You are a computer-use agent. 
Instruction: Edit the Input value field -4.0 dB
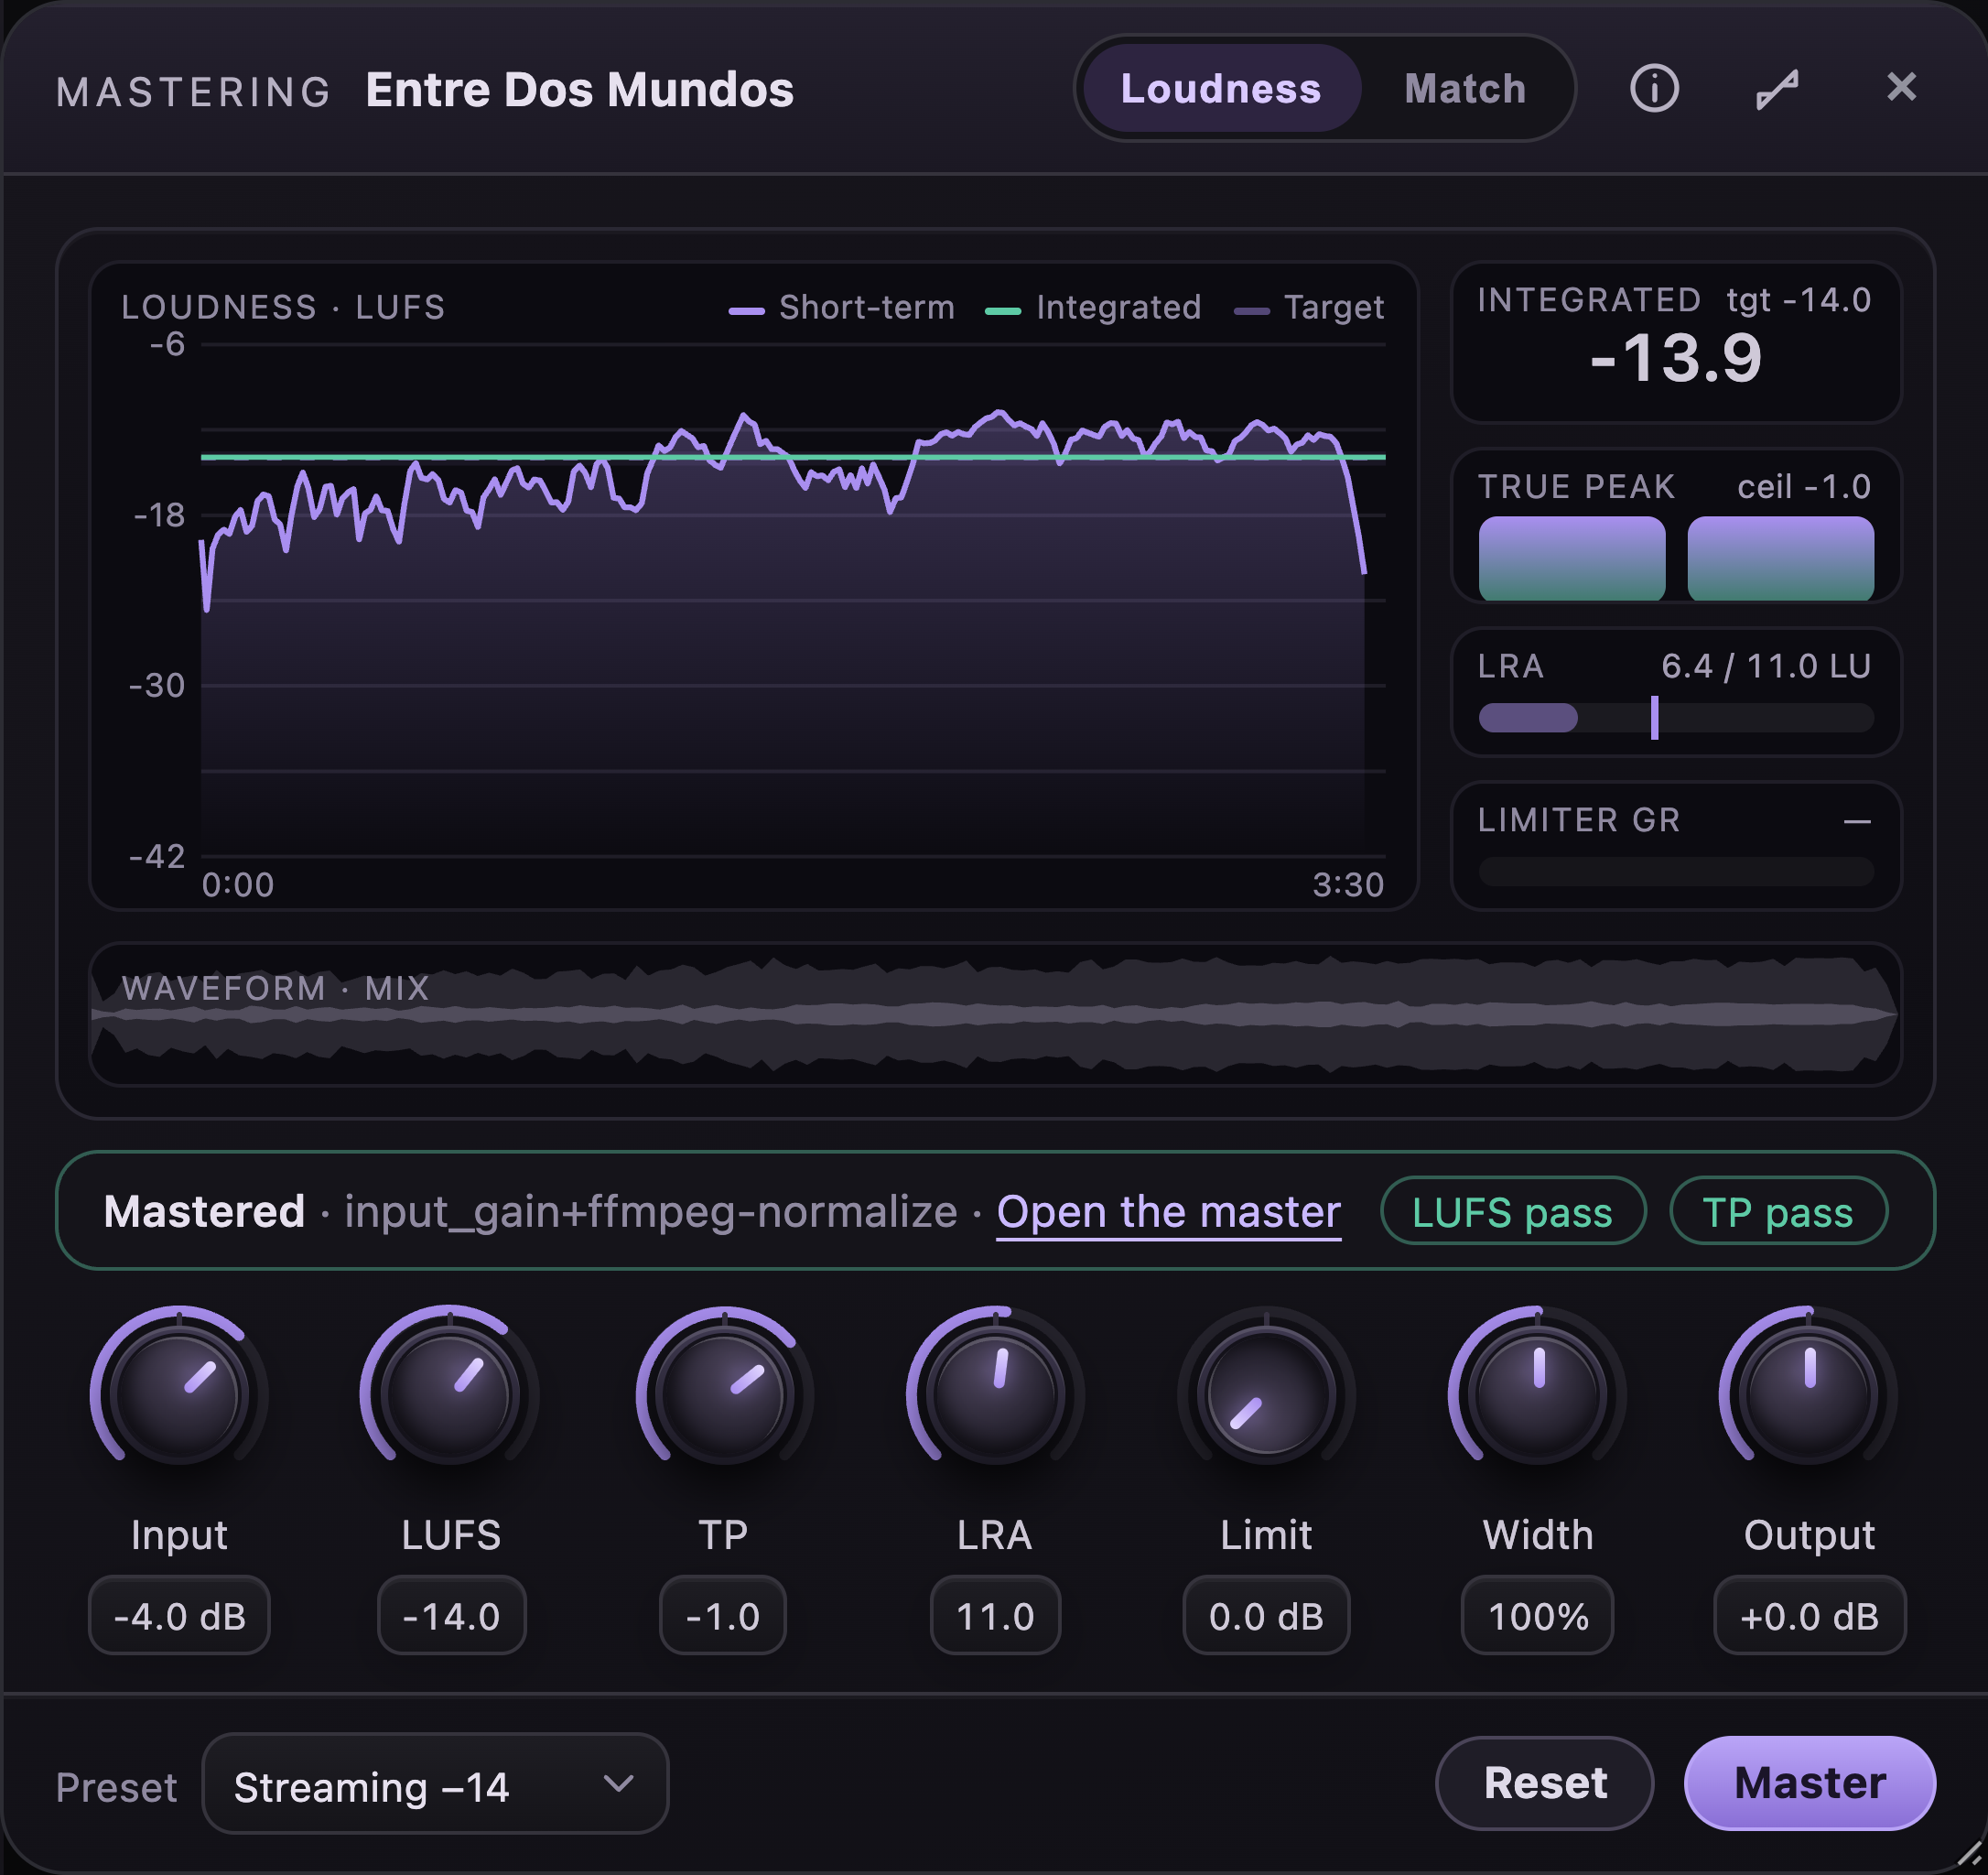(180, 1615)
